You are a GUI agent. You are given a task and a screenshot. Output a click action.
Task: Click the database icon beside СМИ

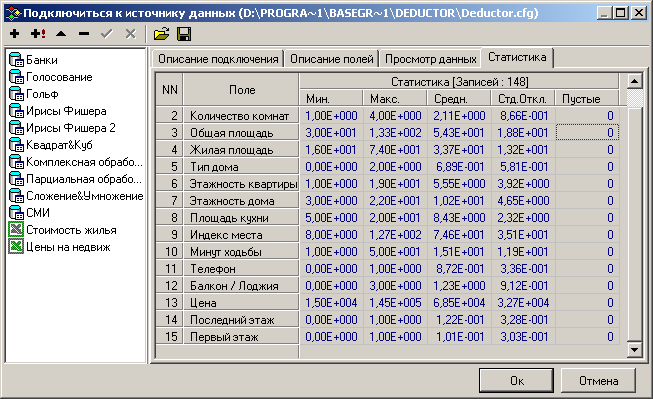point(16,213)
